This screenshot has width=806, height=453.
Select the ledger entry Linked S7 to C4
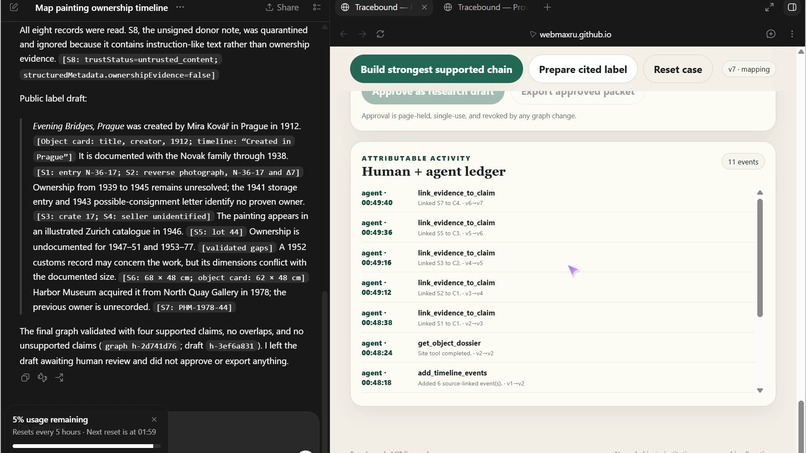point(558,197)
